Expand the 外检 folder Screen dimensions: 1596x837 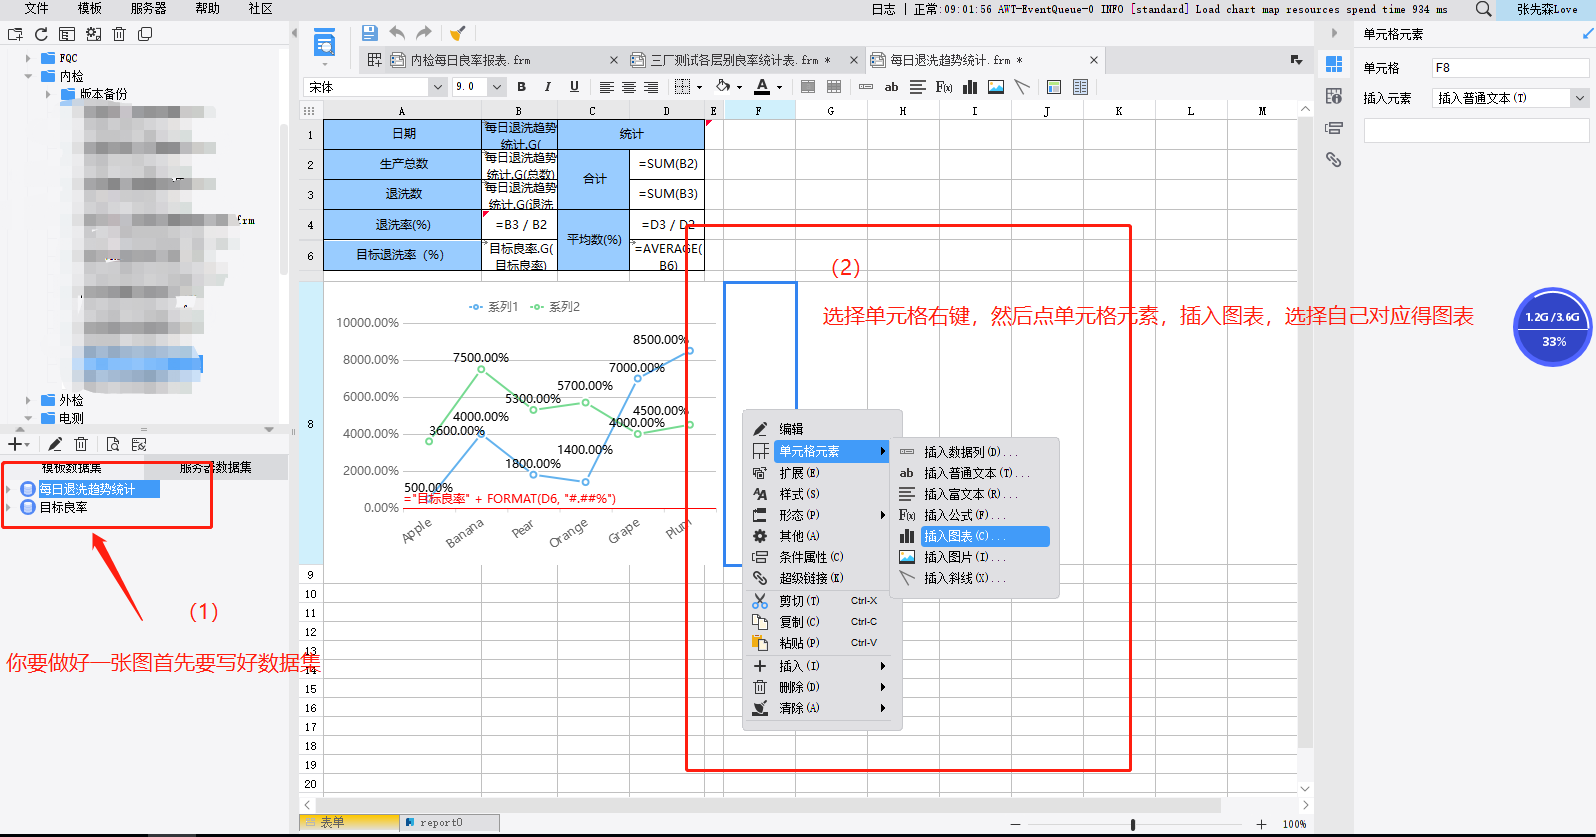pos(28,400)
